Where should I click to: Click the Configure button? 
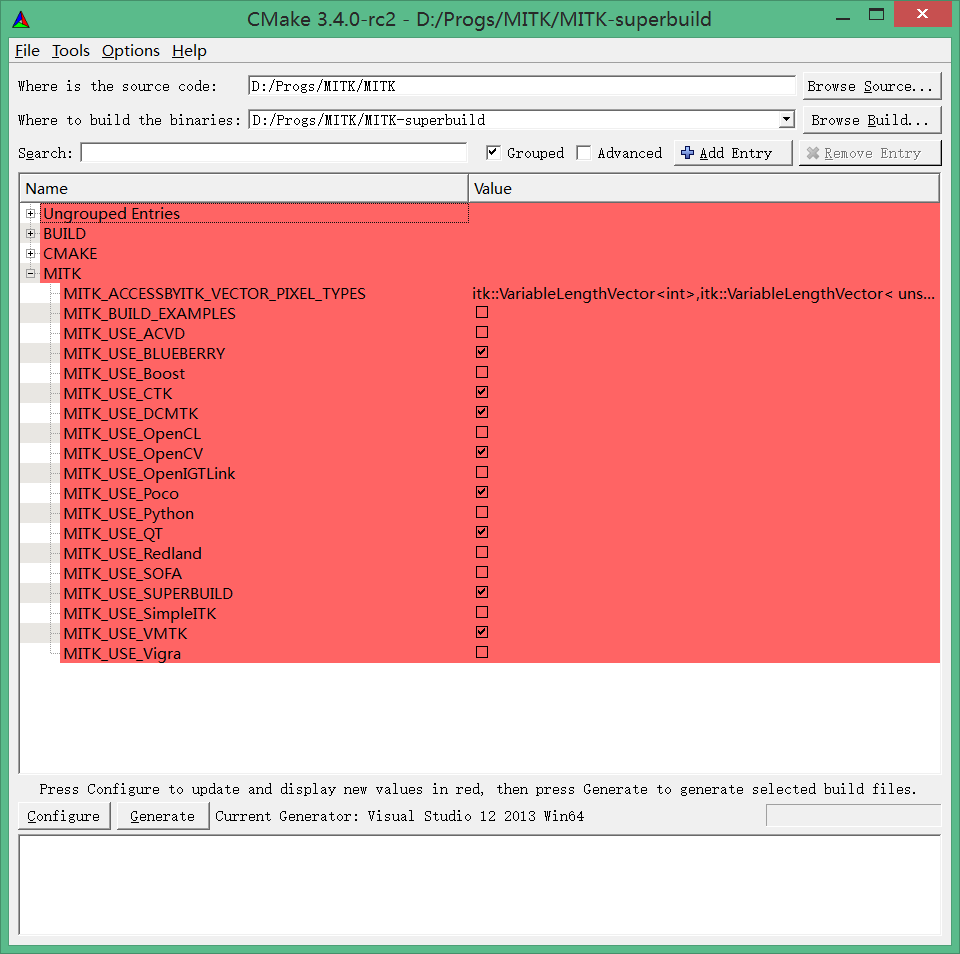click(x=64, y=816)
